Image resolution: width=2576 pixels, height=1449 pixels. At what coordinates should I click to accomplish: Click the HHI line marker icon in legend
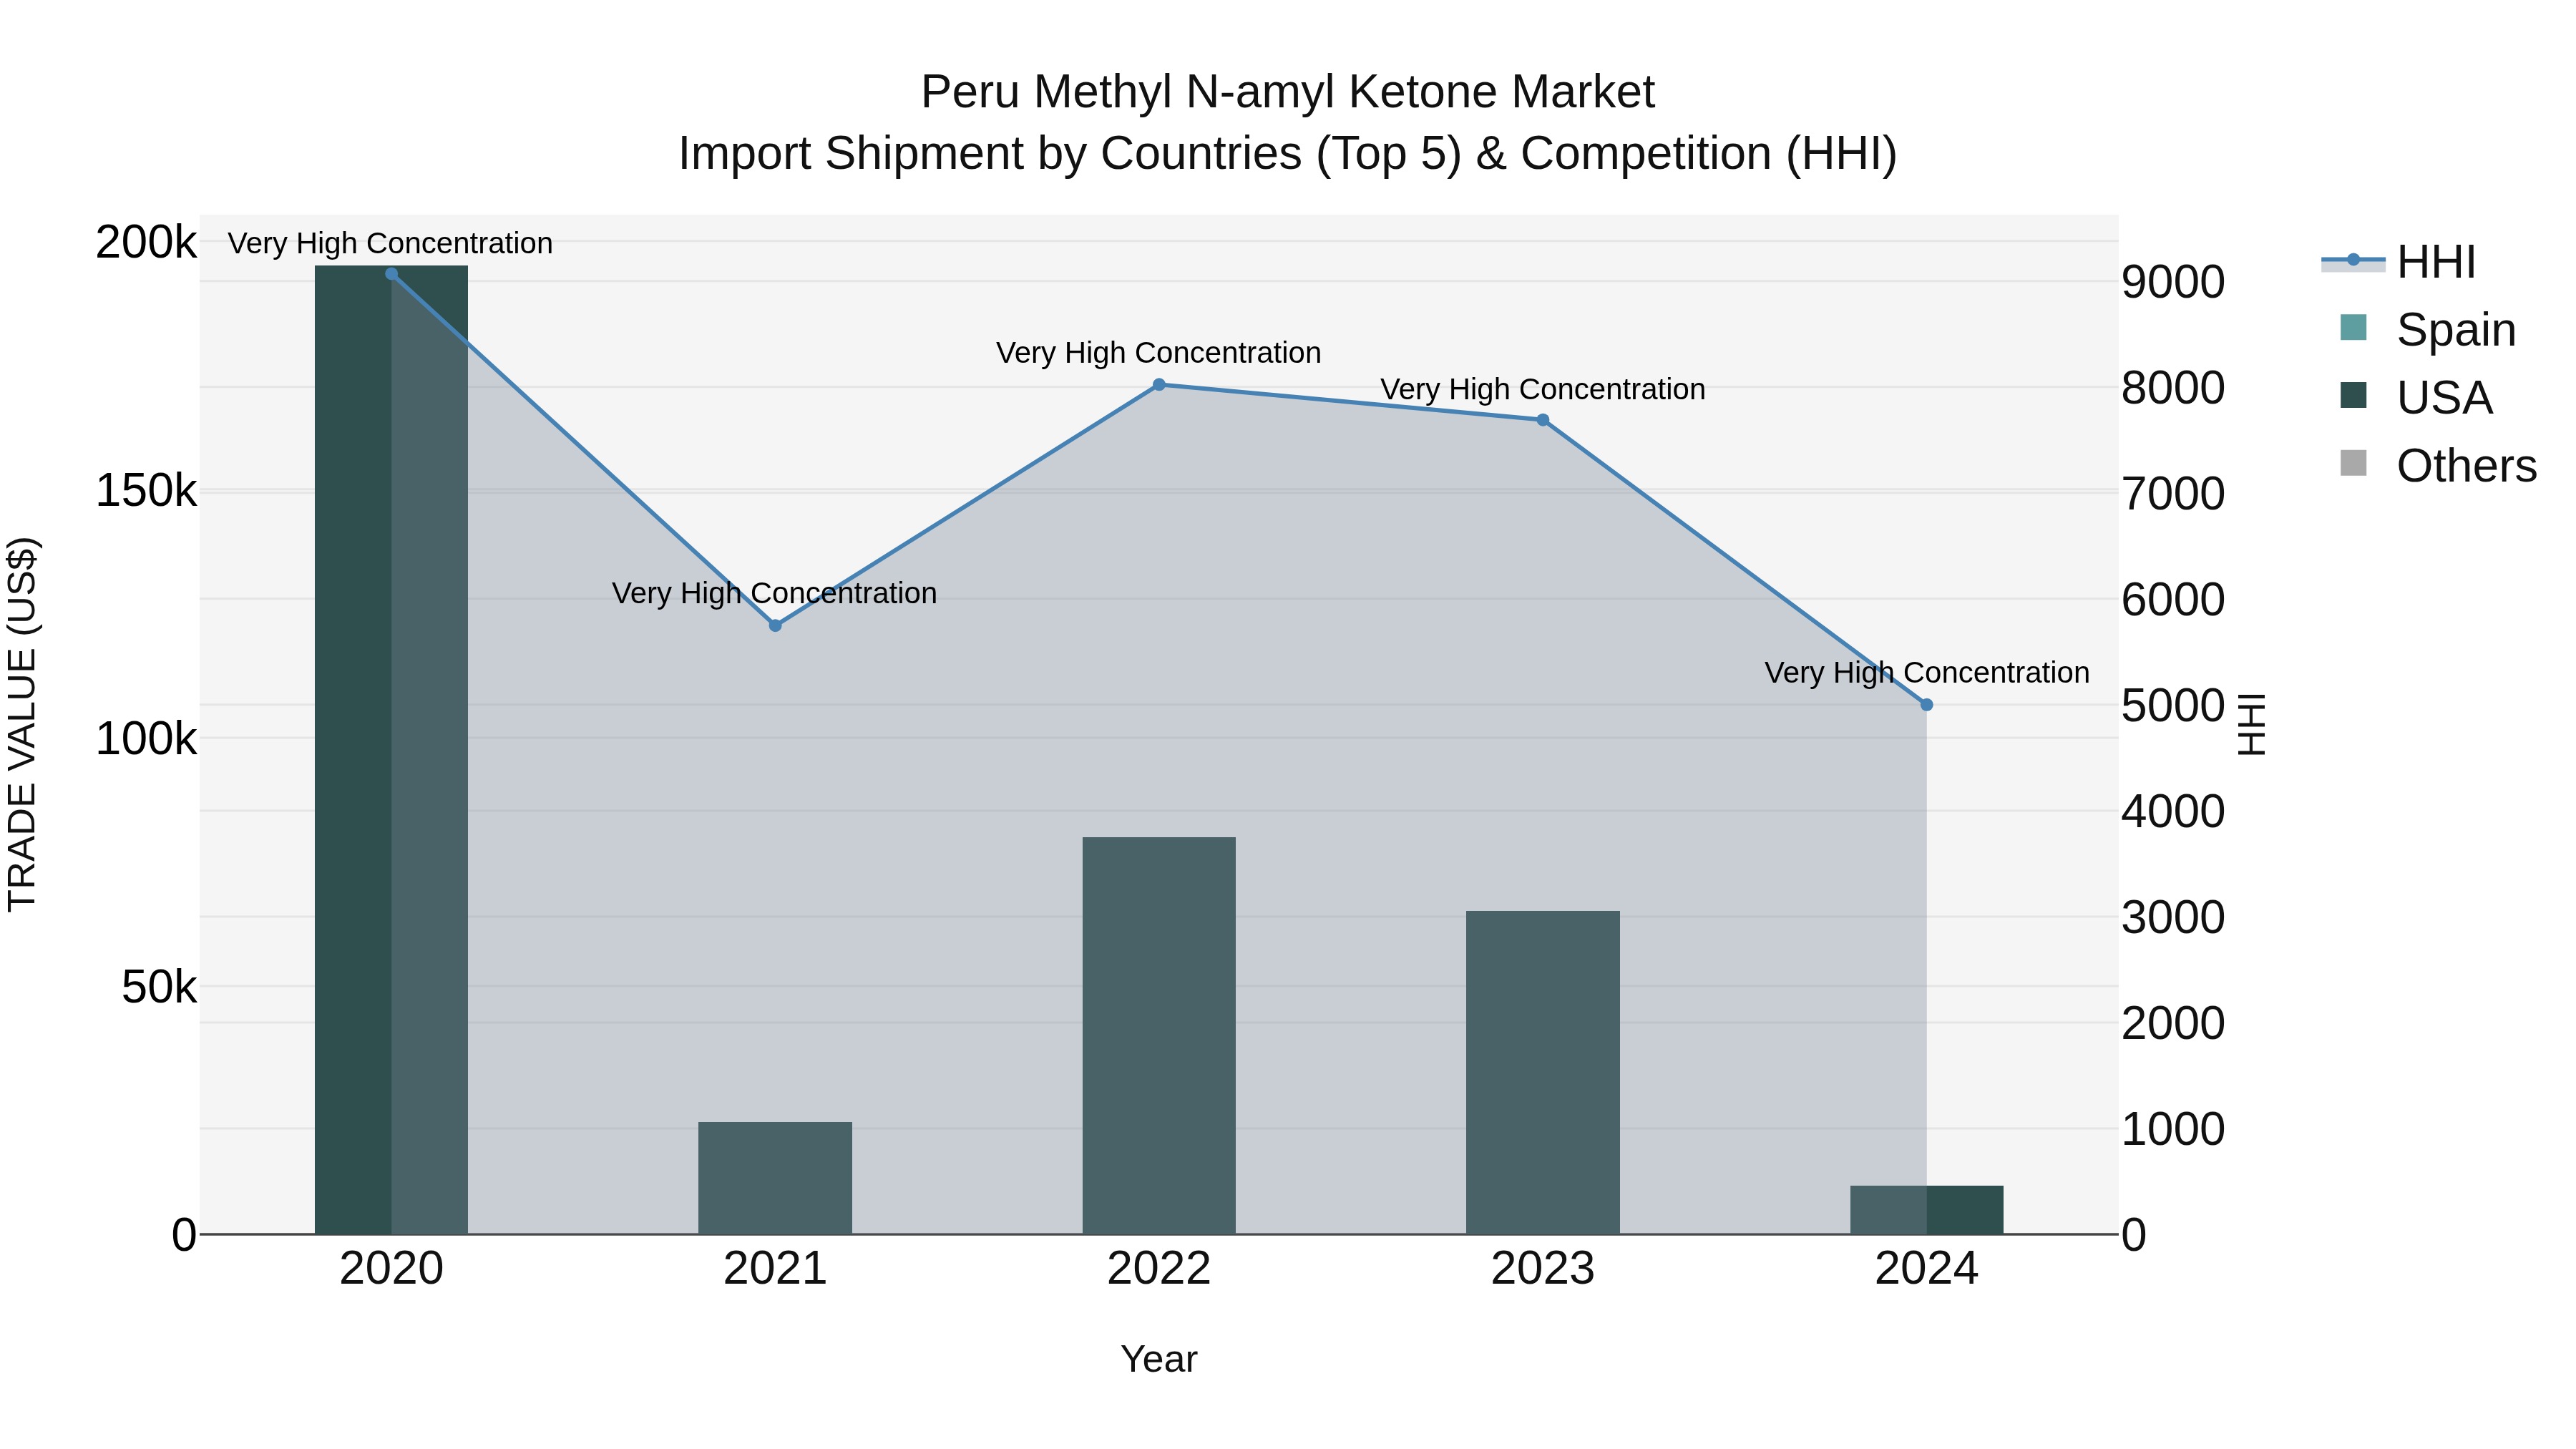click(2353, 261)
